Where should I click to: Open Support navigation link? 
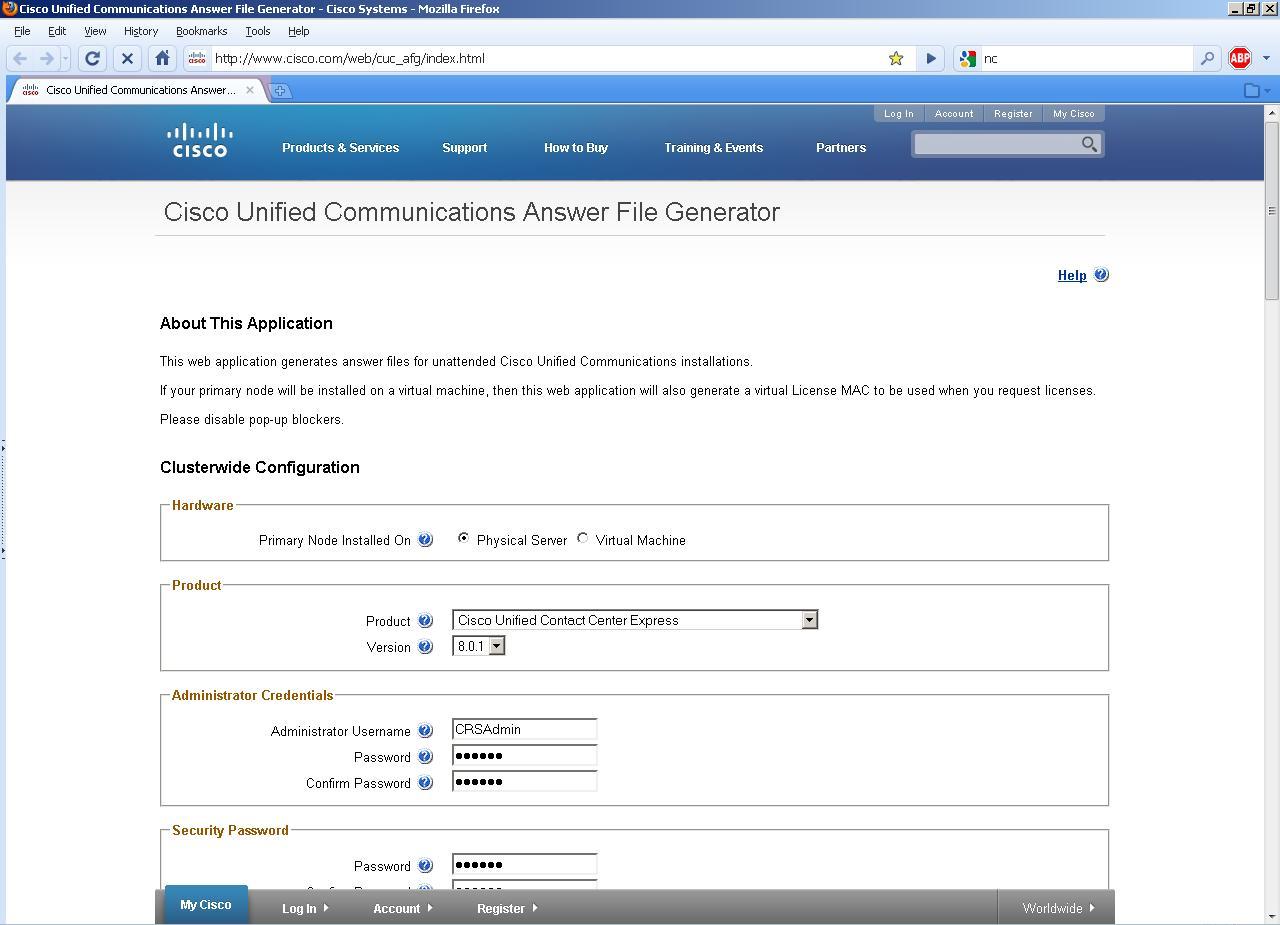pyautogui.click(x=465, y=147)
